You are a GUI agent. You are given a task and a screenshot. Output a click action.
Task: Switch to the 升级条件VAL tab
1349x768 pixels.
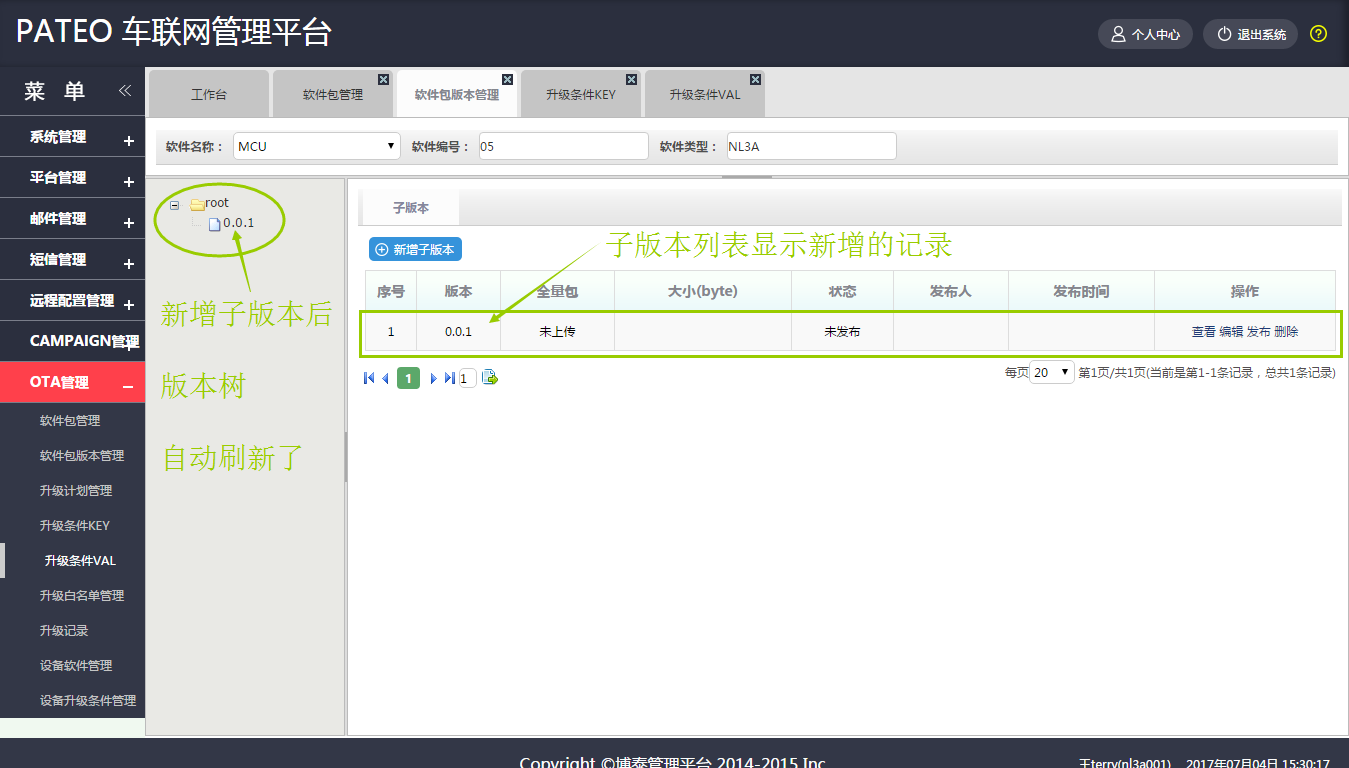(x=705, y=95)
